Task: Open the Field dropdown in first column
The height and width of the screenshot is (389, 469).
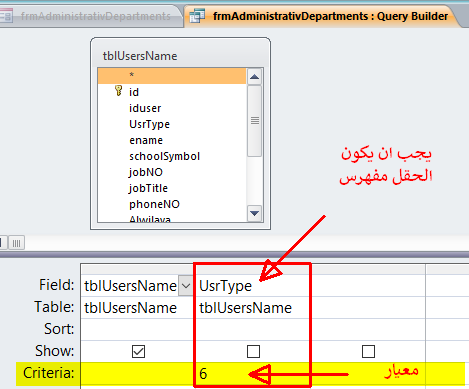Action: pos(186,286)
